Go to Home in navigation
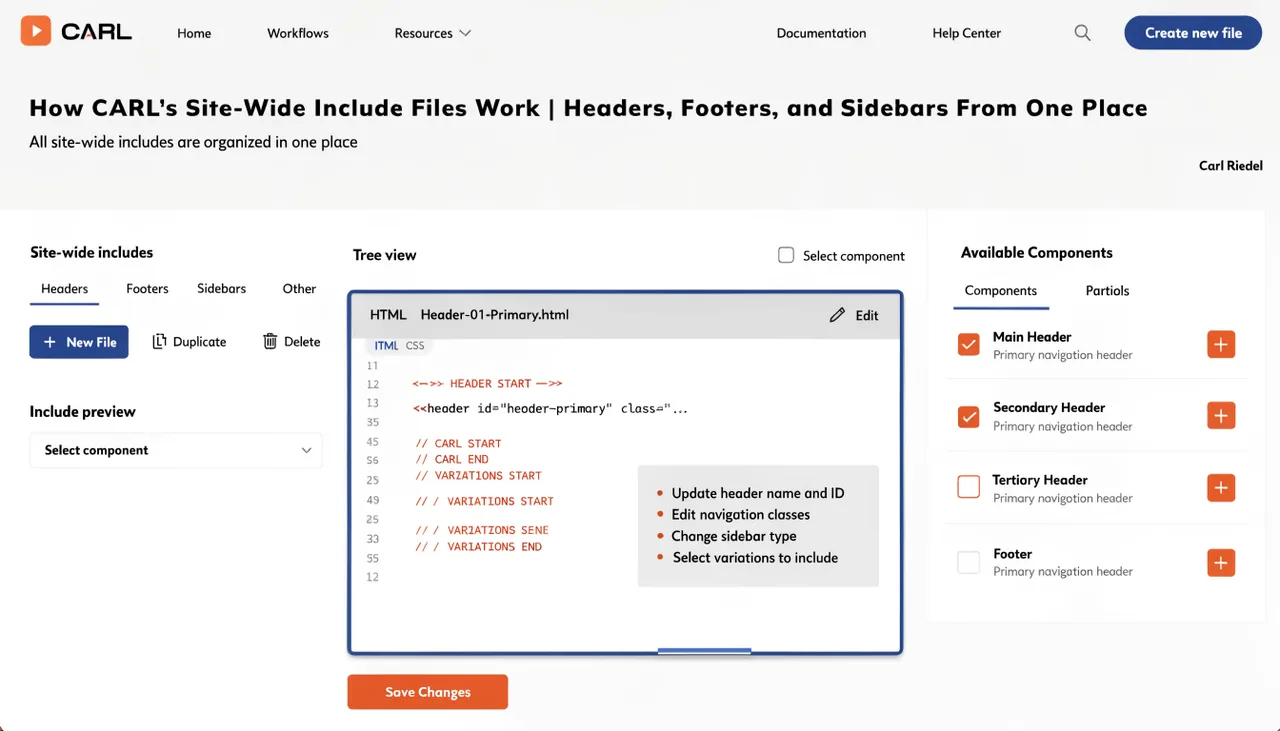This screenshot has width=1280, height=731. point(194,33)
